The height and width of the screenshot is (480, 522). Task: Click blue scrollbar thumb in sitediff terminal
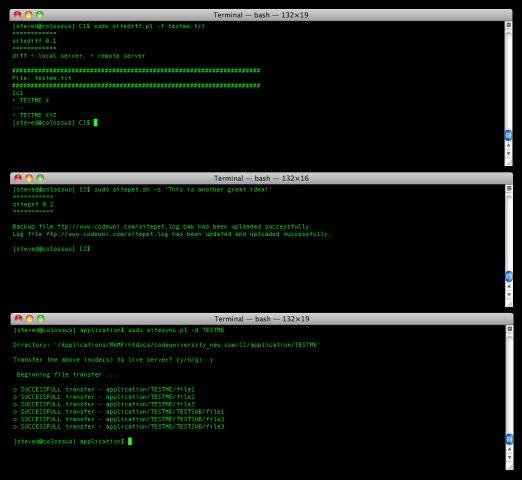click(508, 135)
